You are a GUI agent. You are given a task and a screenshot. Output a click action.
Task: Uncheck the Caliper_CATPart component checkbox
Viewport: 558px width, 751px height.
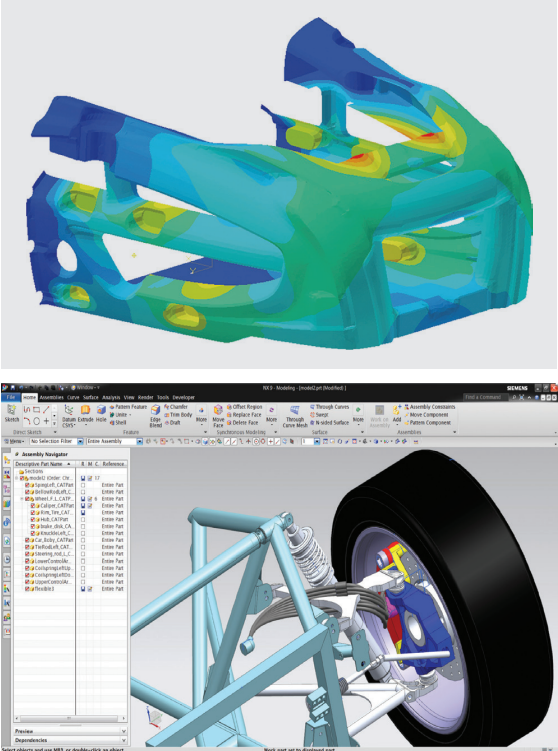click(x=33, y=505)
